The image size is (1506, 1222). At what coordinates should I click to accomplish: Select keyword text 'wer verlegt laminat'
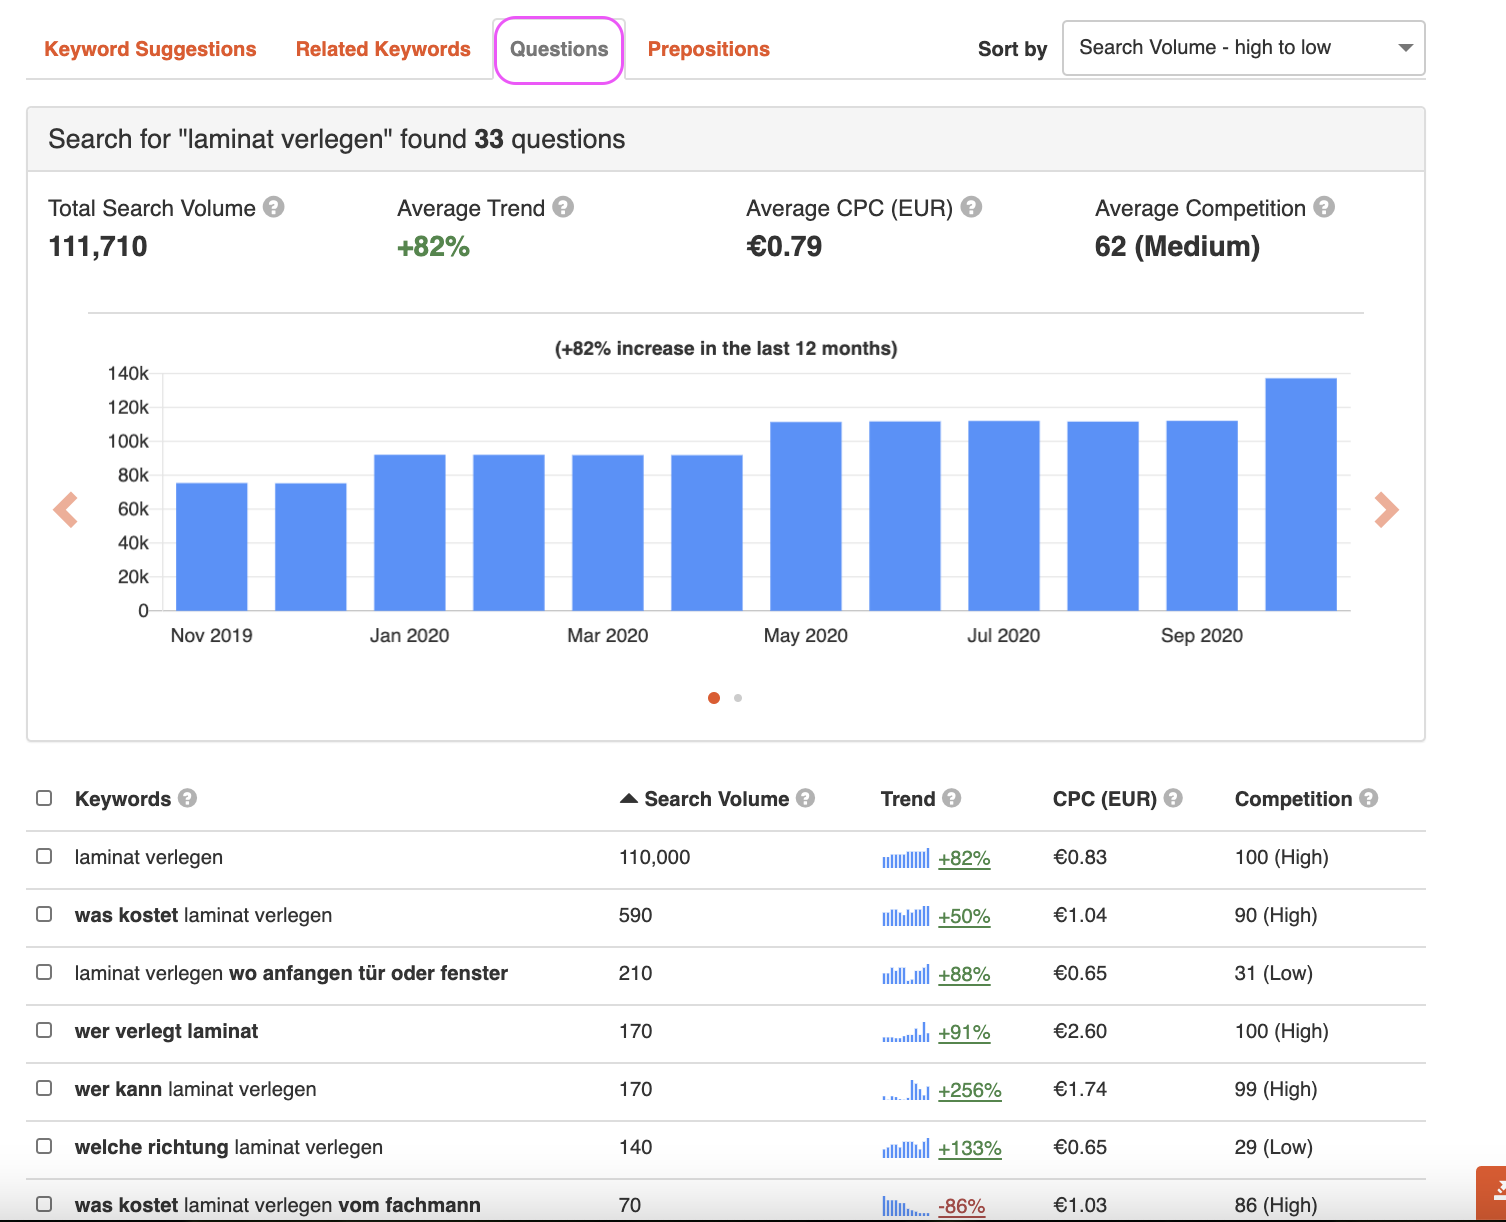(166, 1031)
